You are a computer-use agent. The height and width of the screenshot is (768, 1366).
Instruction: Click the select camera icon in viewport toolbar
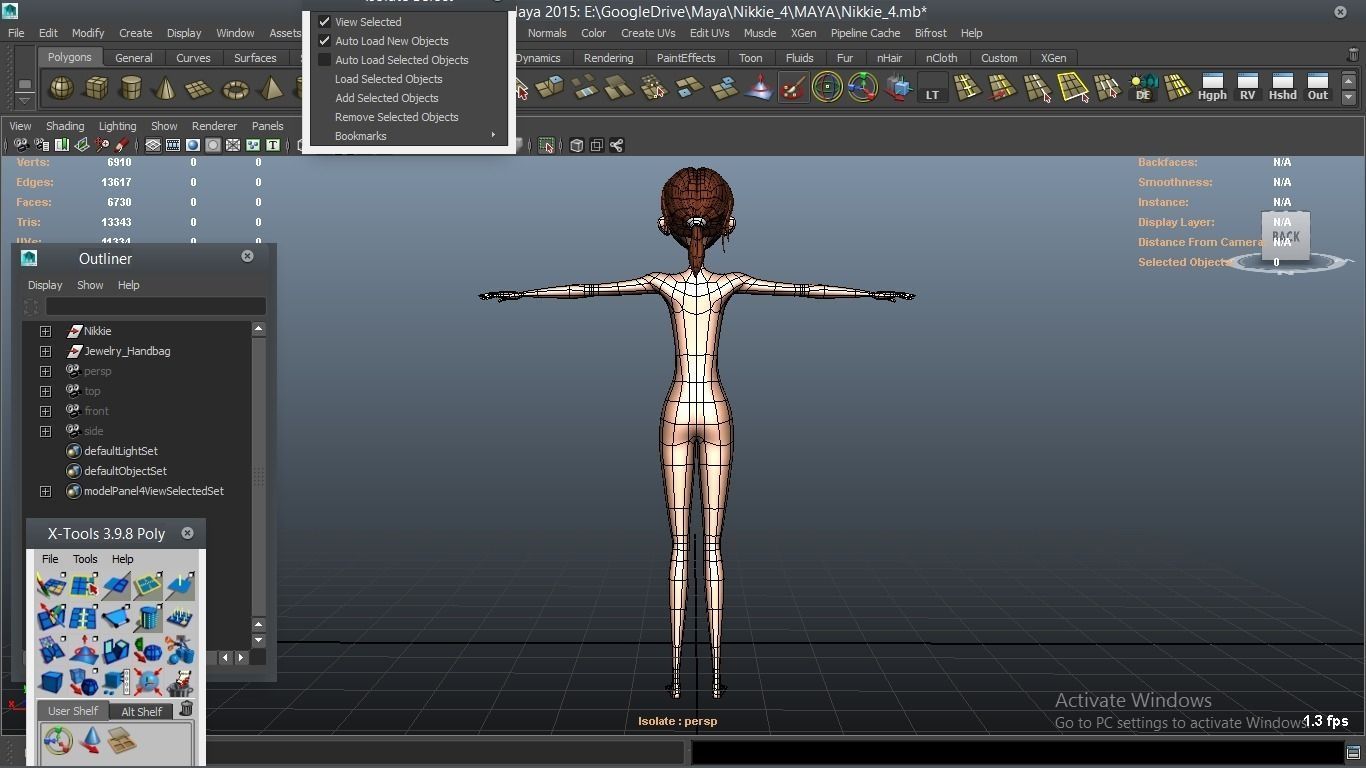[21, 145]
